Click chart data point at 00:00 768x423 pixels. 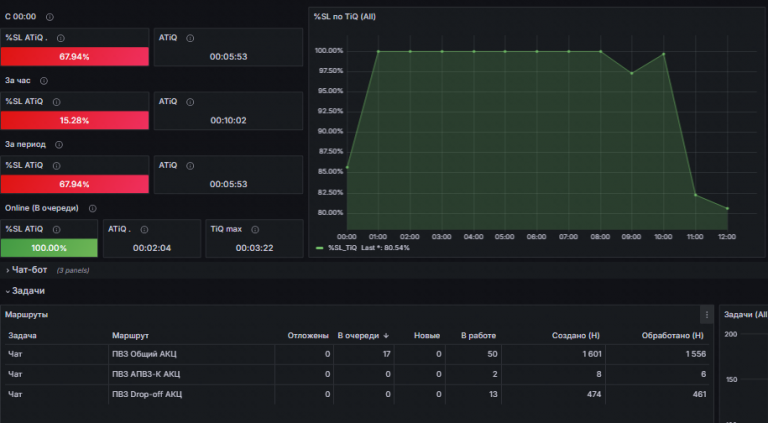pos(347,167)
